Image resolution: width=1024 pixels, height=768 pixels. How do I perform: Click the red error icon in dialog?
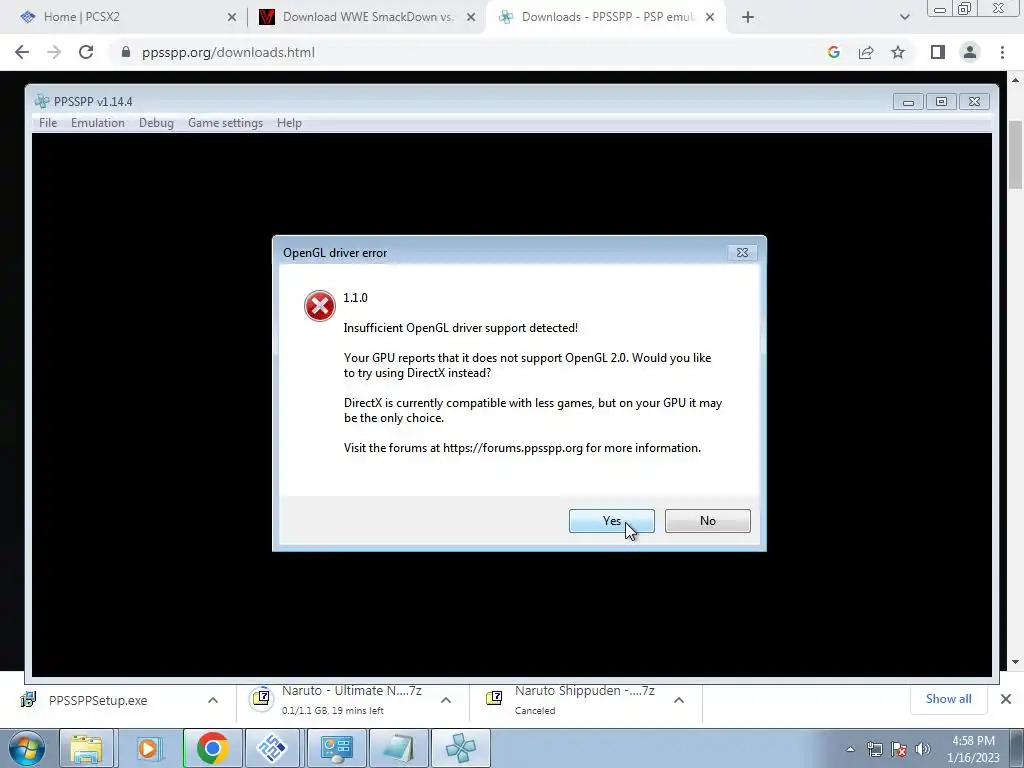pyautogui.click(x=319, y=306)
